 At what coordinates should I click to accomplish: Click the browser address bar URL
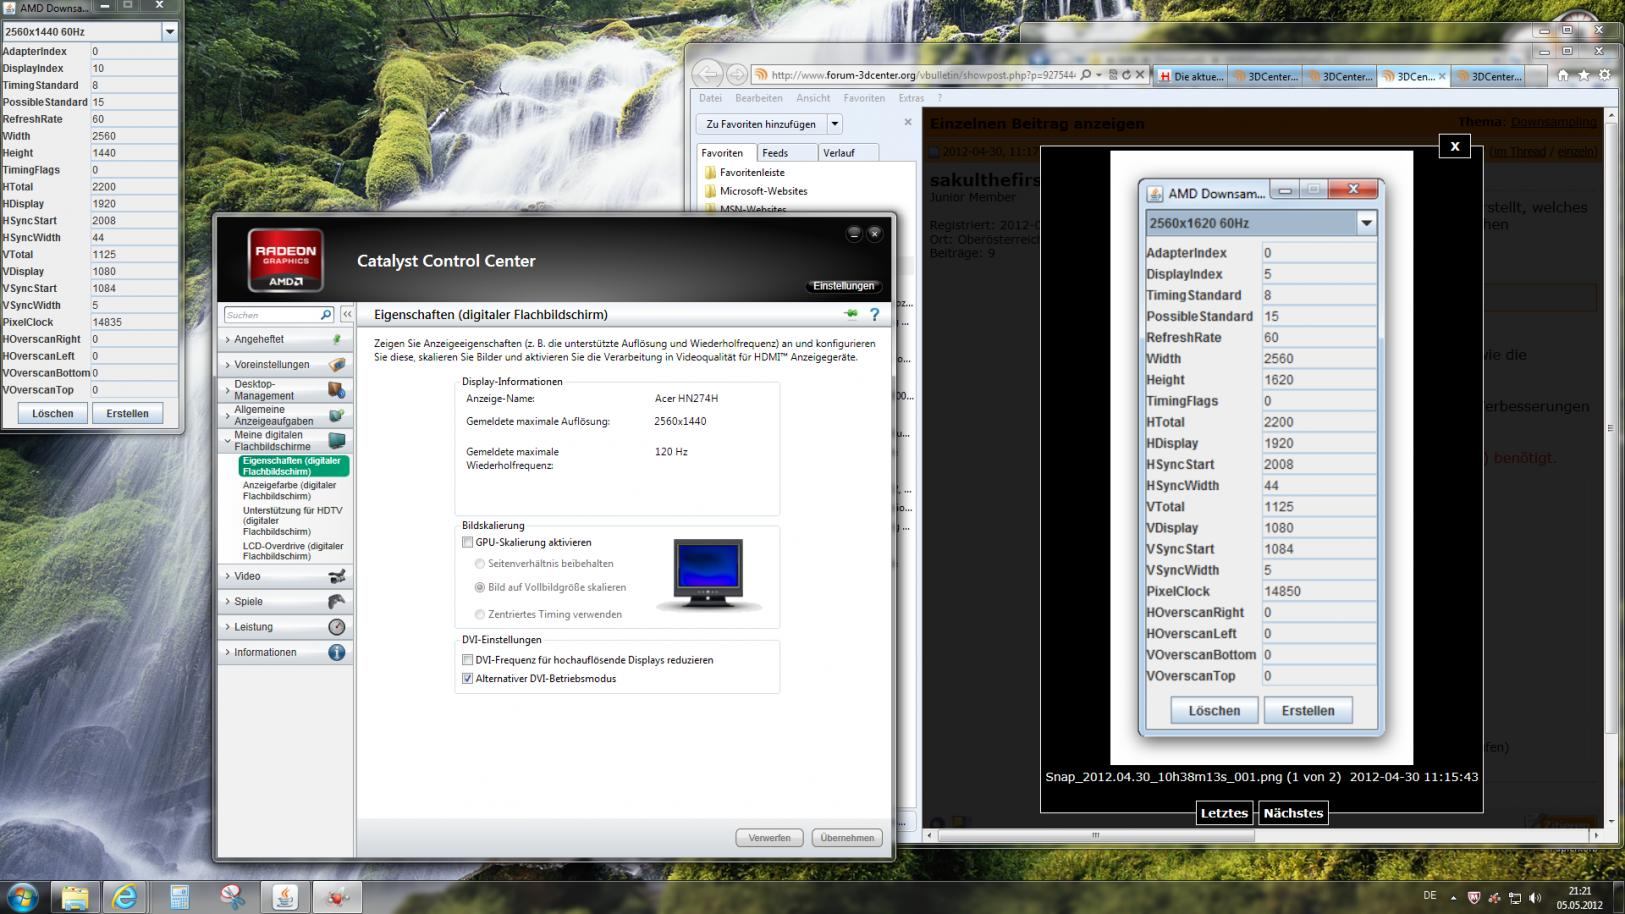coord(922,74)
